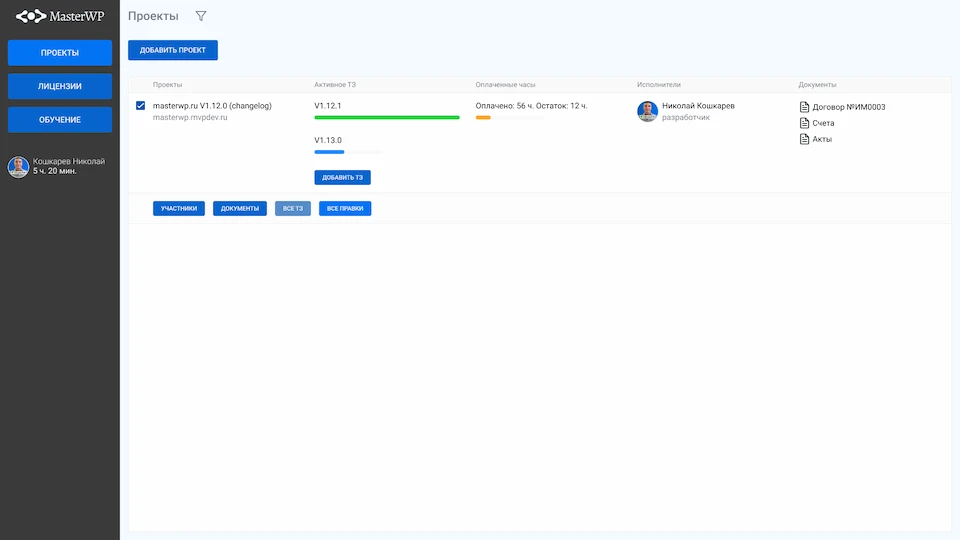
Task: Uncheck the masterwp.ru project checkbox
Action: pos(140,105)
